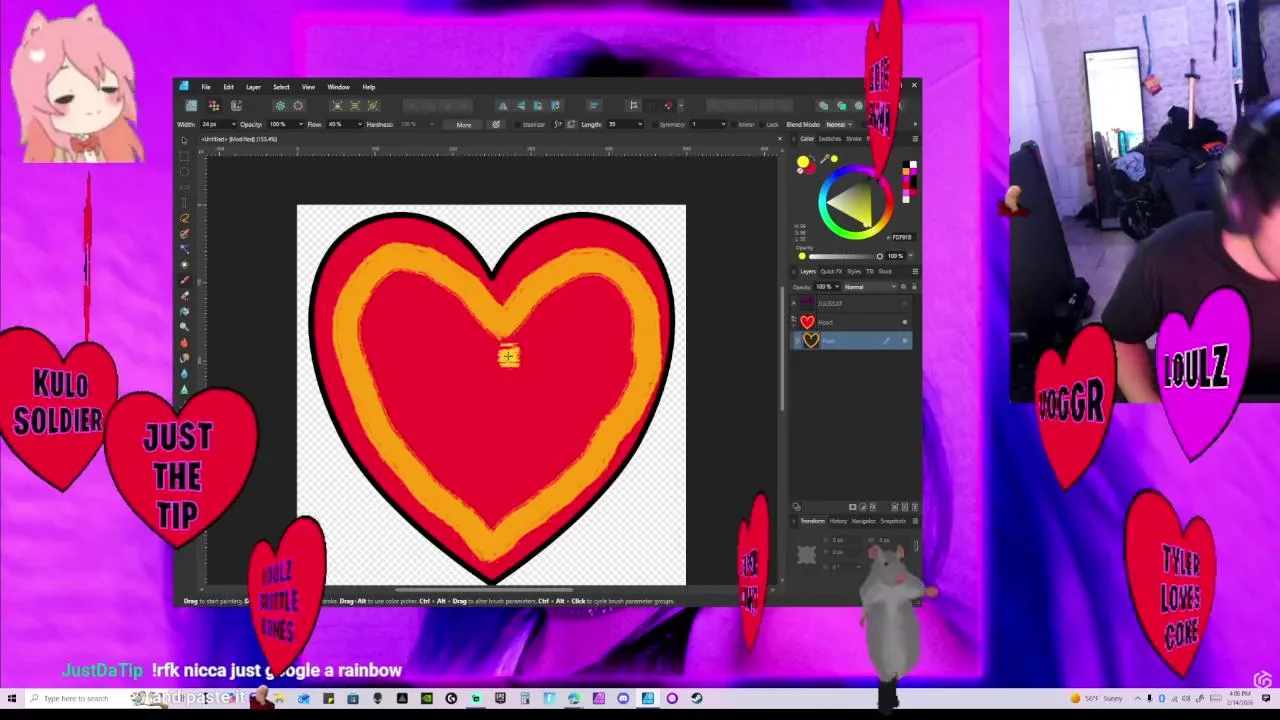Switch to the Navigator tab
Screen dimensions: 1280x720
click(864, 521)
